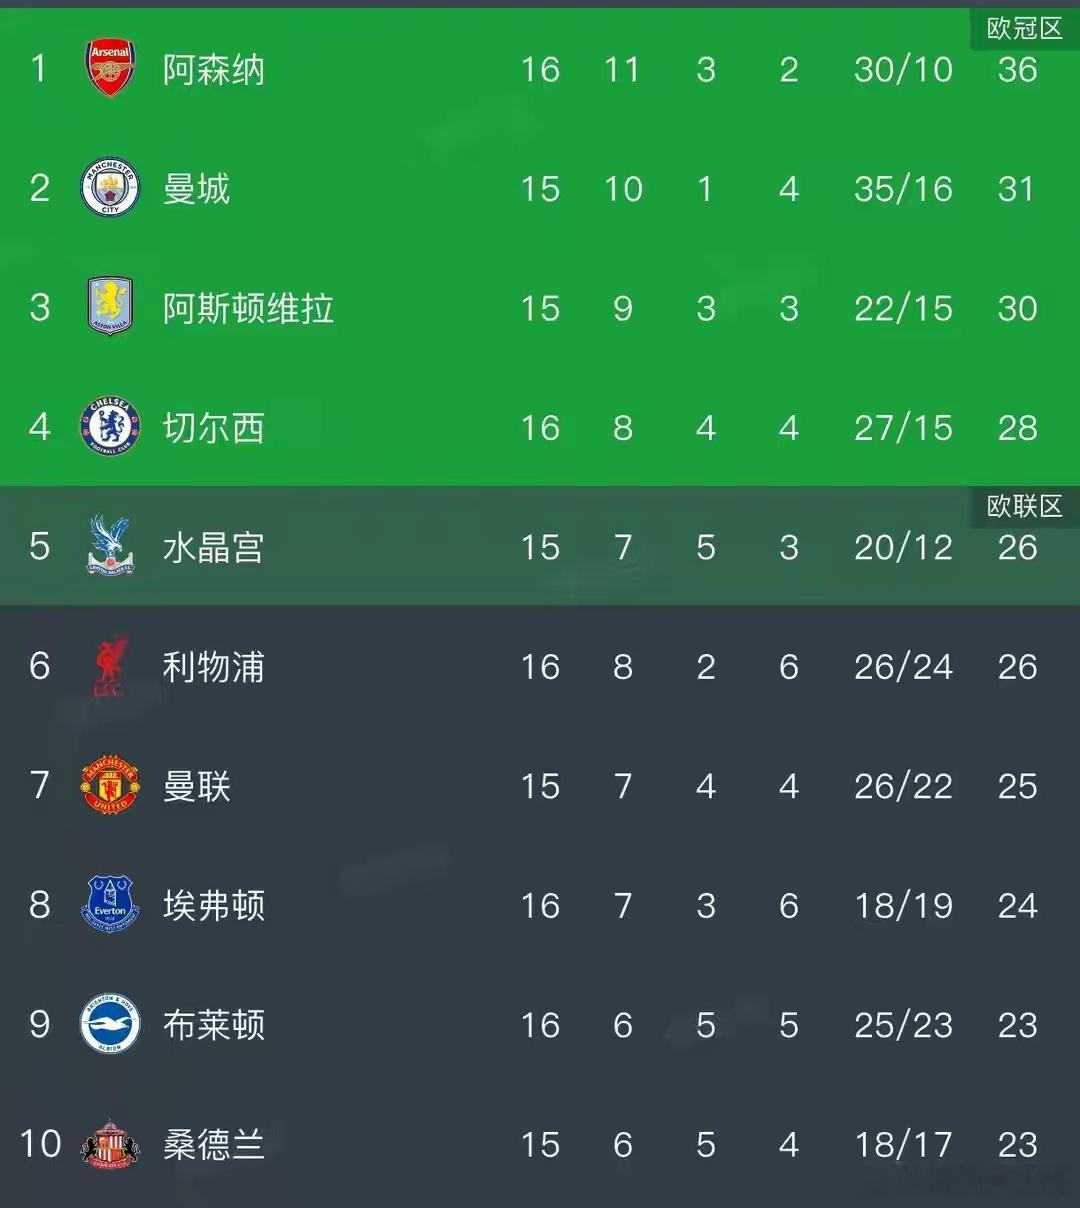1080x1208 pixels.
Task: Click the Arsenal club crest
Action: click(x=110, y=69)
